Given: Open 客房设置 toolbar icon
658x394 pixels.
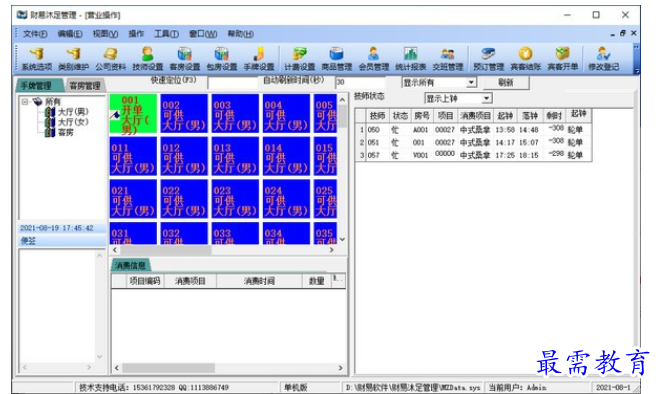Looking at the screenshot, I should (x=185, y=59).
